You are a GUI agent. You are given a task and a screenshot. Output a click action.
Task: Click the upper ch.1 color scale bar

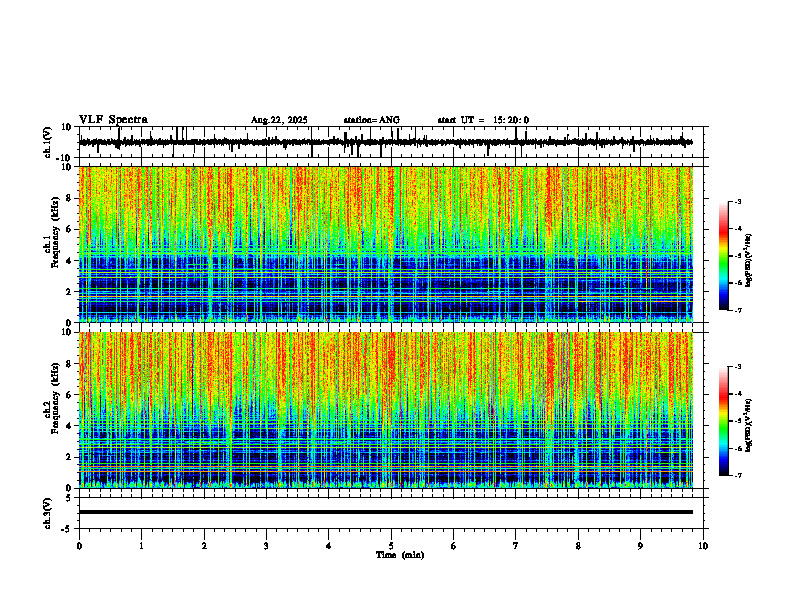point(724,256)
